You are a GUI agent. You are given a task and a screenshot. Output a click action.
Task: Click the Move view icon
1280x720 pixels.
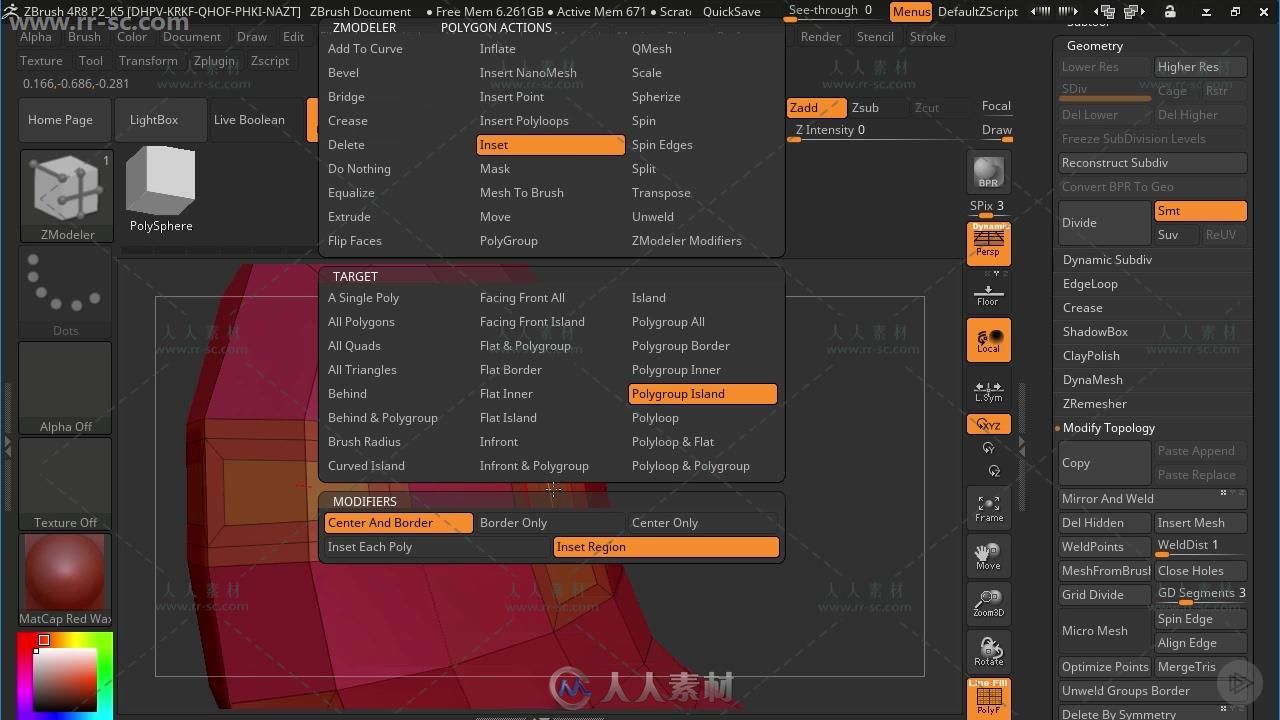(x=988, y=556)
